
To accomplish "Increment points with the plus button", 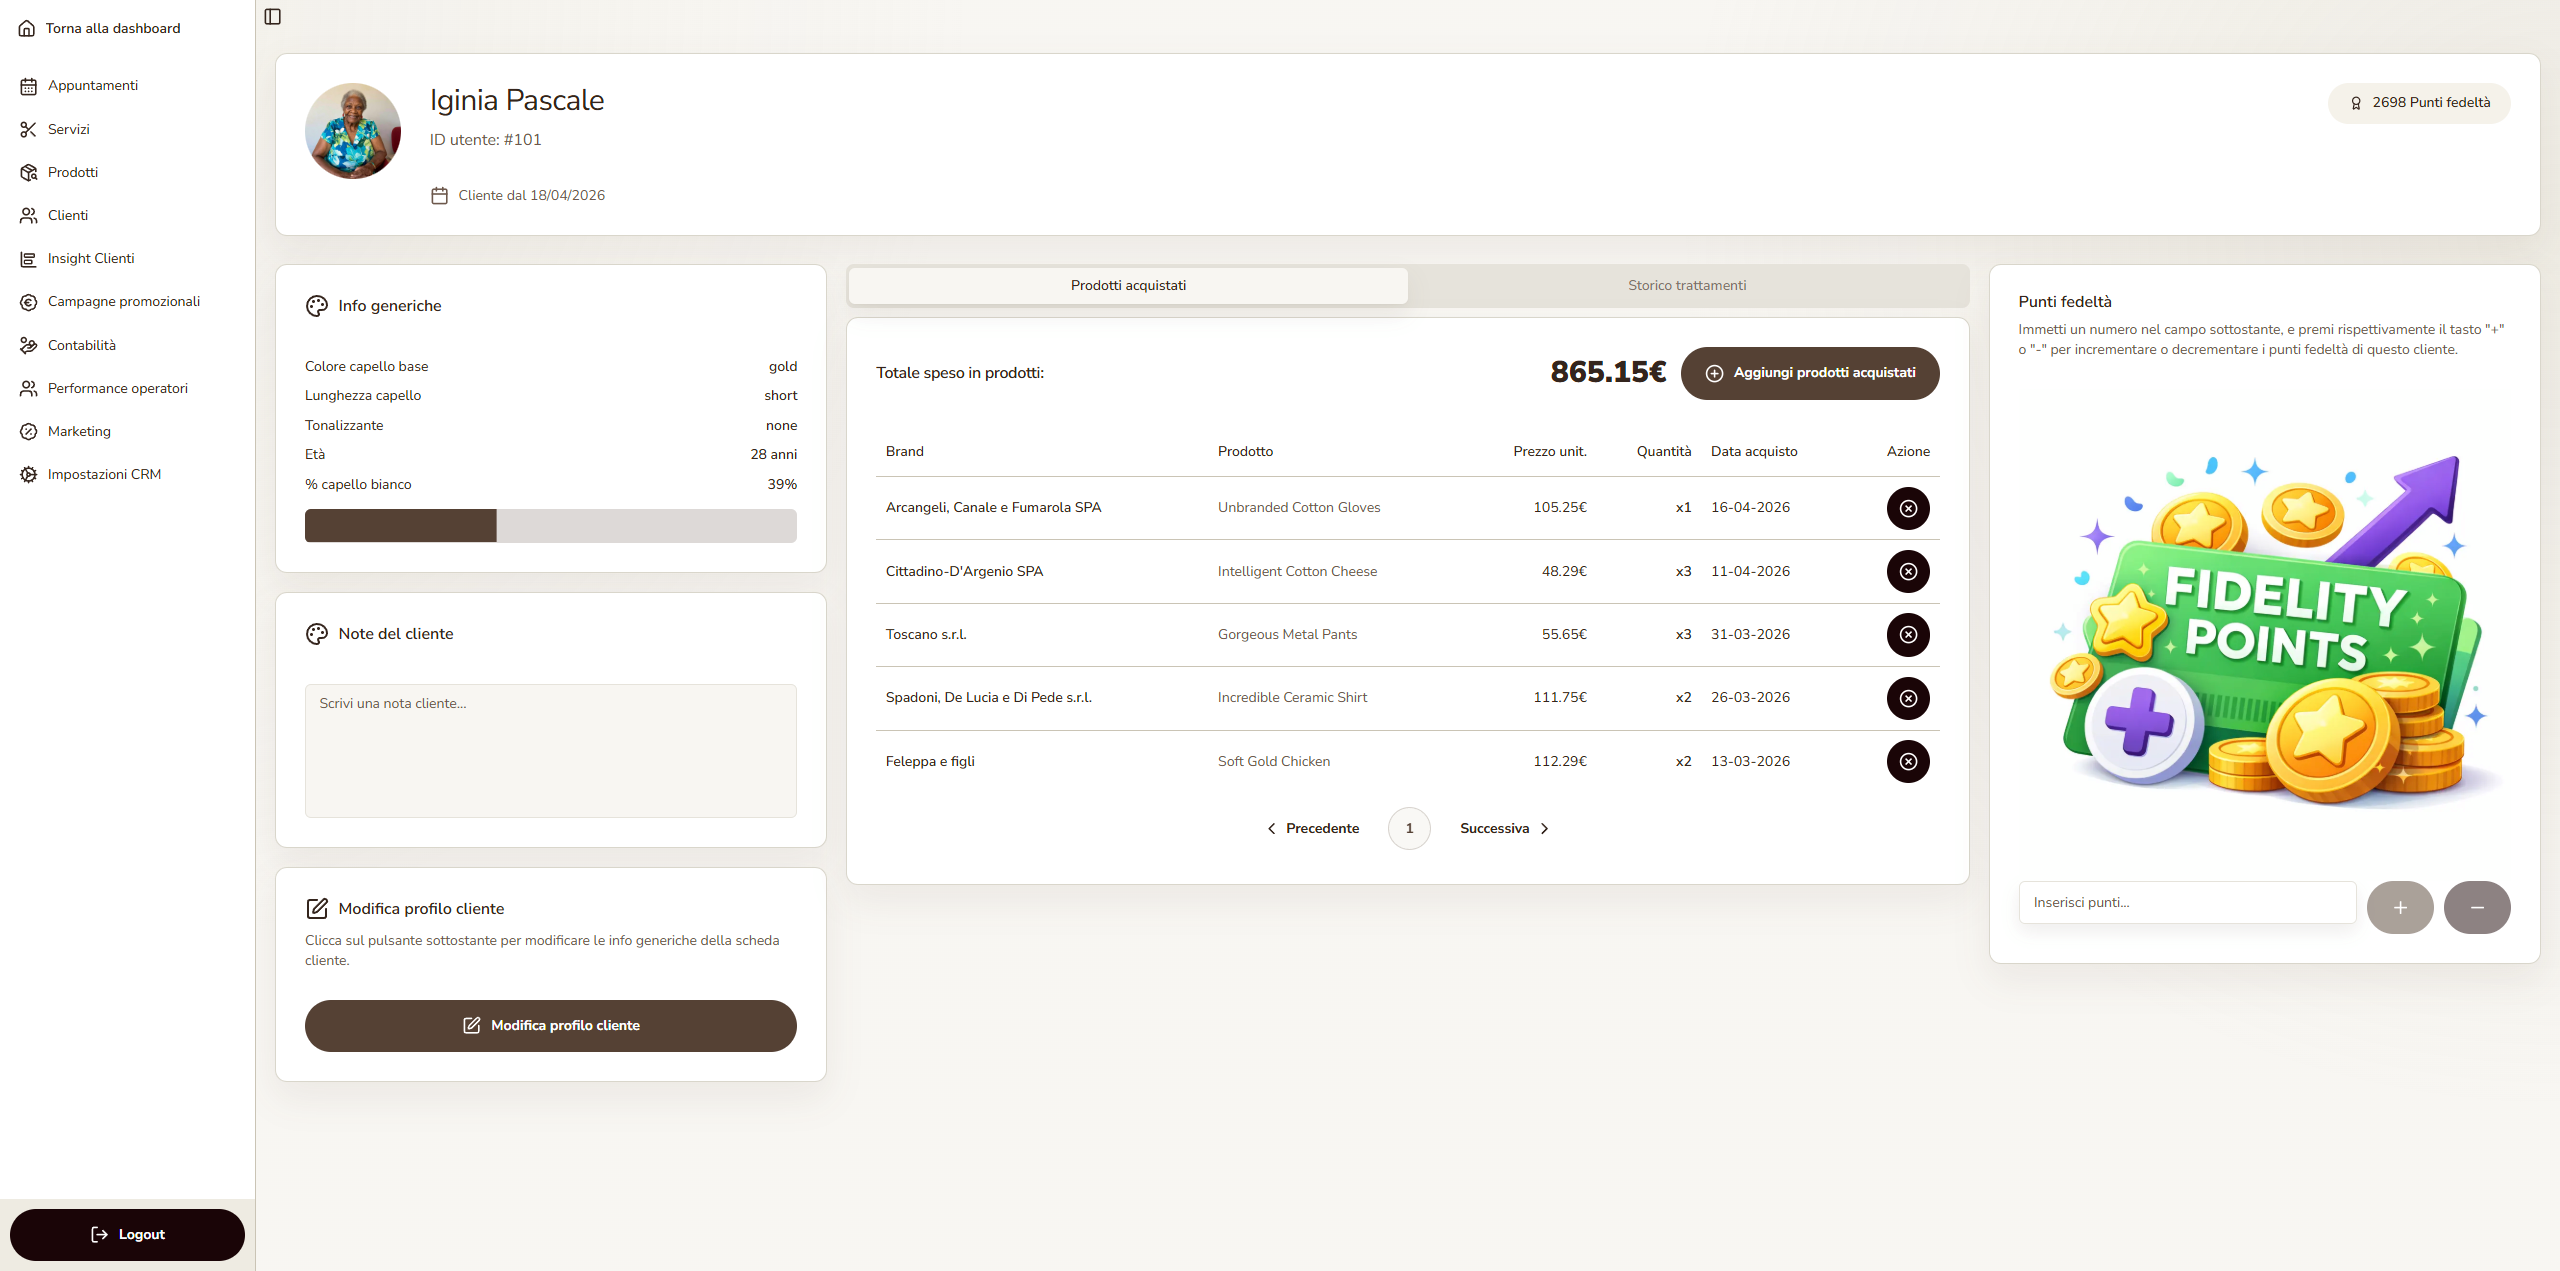I will [2400, 908].
